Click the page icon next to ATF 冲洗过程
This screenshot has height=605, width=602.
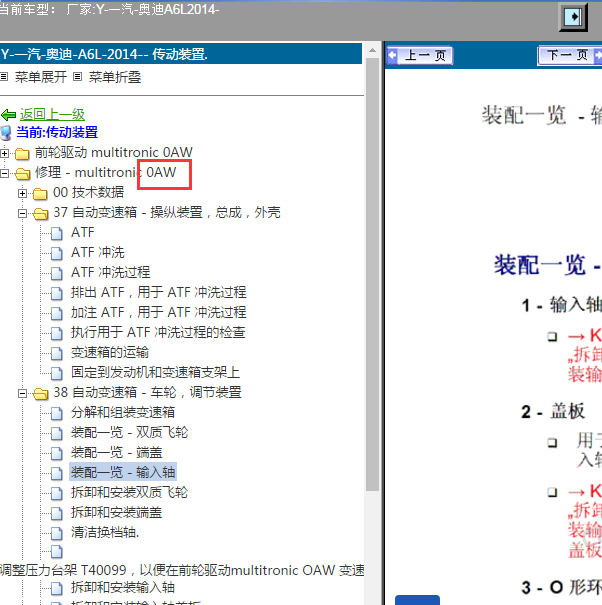coord(57,273)
